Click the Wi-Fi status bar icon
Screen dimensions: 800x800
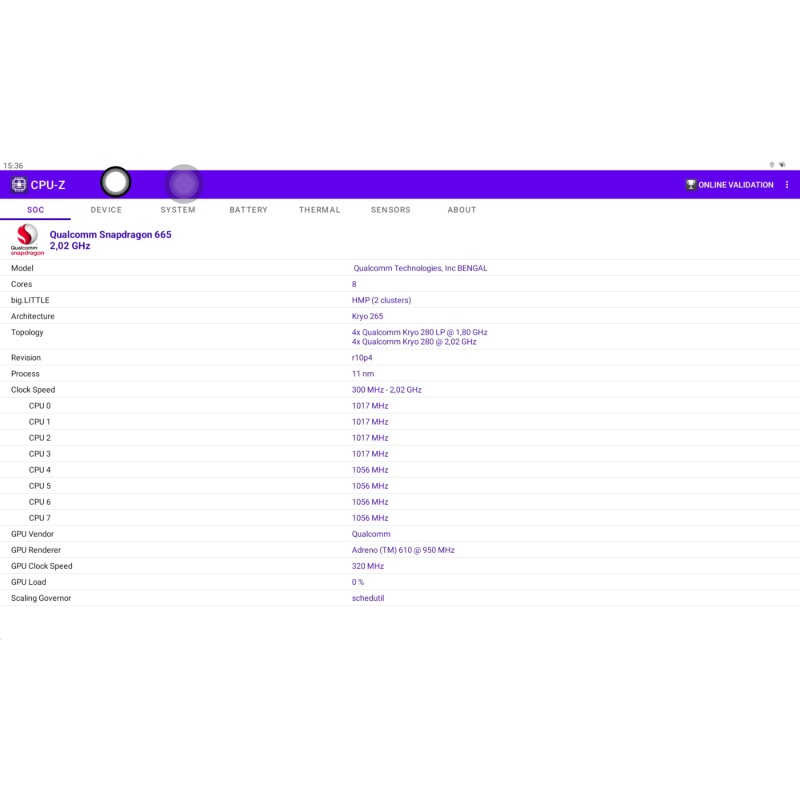tap(782, 165)
